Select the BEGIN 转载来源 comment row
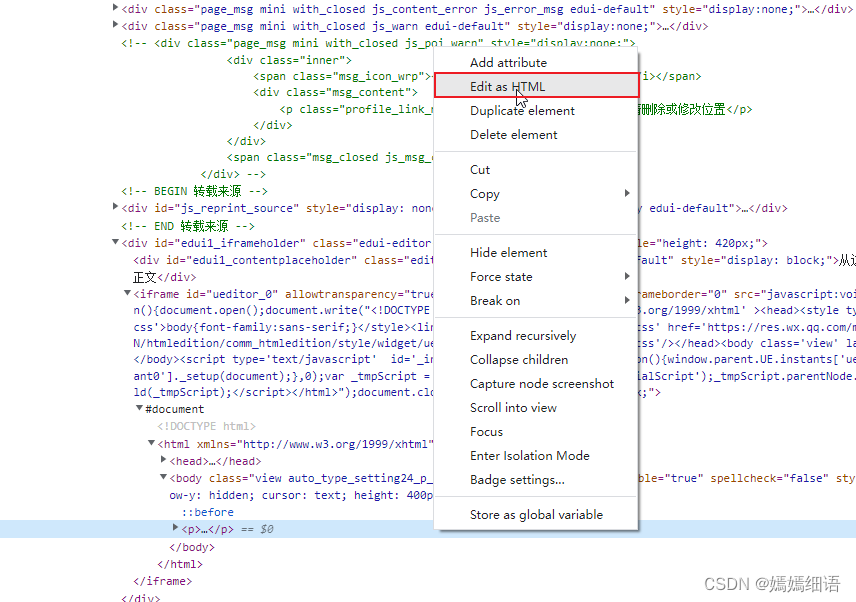Screen dimensions: 856x602 pyautogui.click(x=194, y=191)
